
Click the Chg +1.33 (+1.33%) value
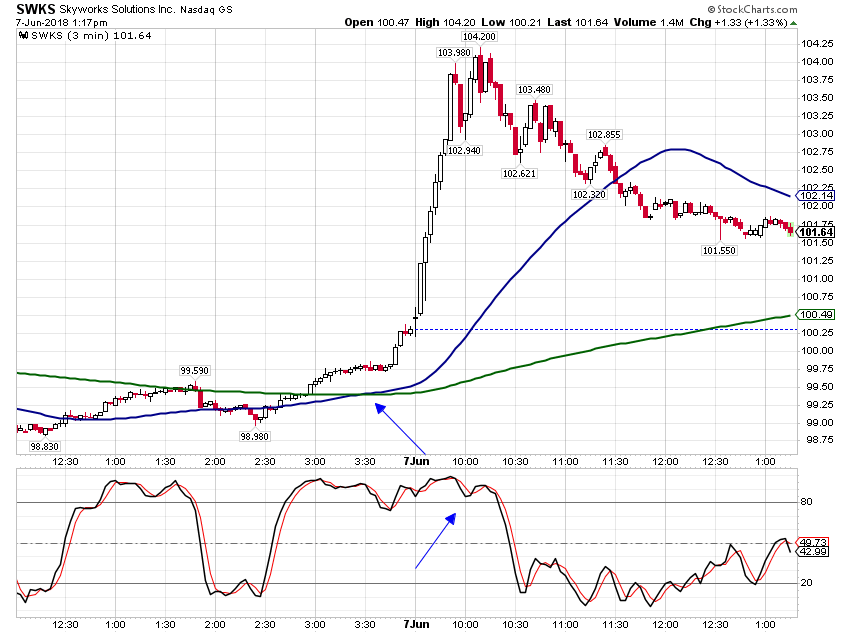point(738,22)
